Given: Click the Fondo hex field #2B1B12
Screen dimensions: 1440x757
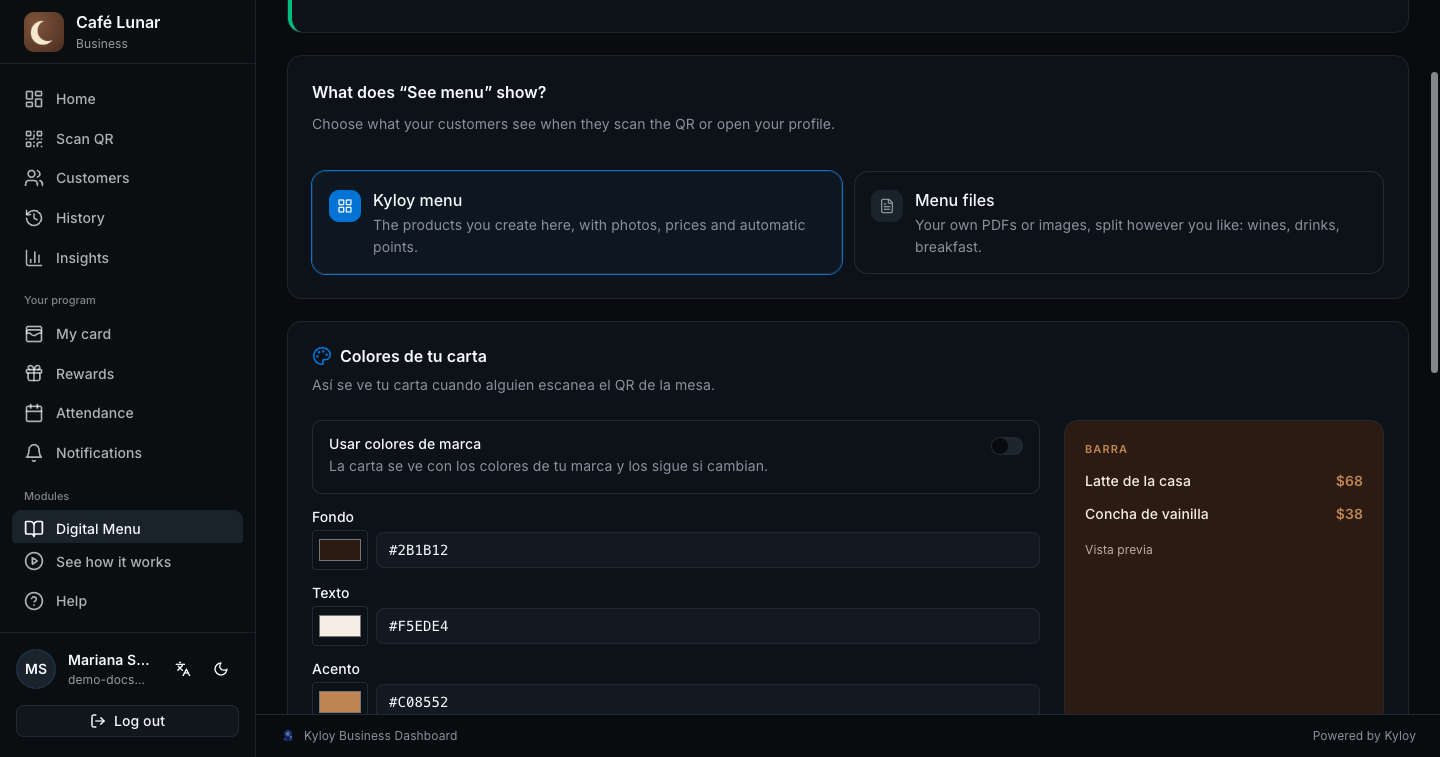Looking at the screenshot, I should [x=708, y=550].
